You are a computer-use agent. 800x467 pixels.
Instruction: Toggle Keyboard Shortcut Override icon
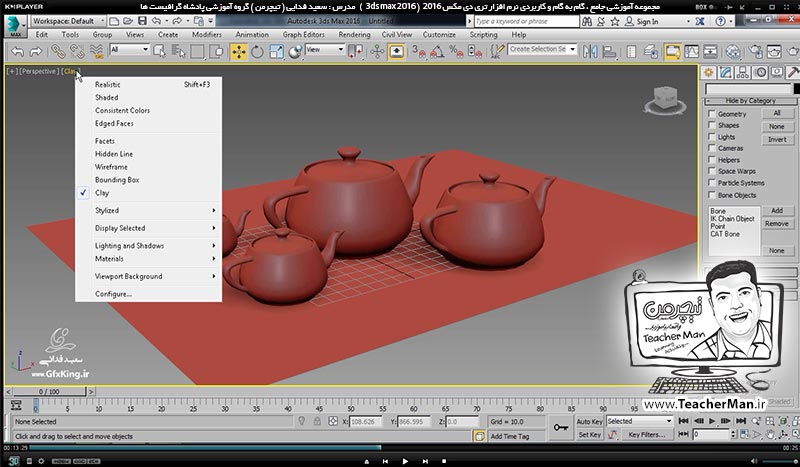396,51
